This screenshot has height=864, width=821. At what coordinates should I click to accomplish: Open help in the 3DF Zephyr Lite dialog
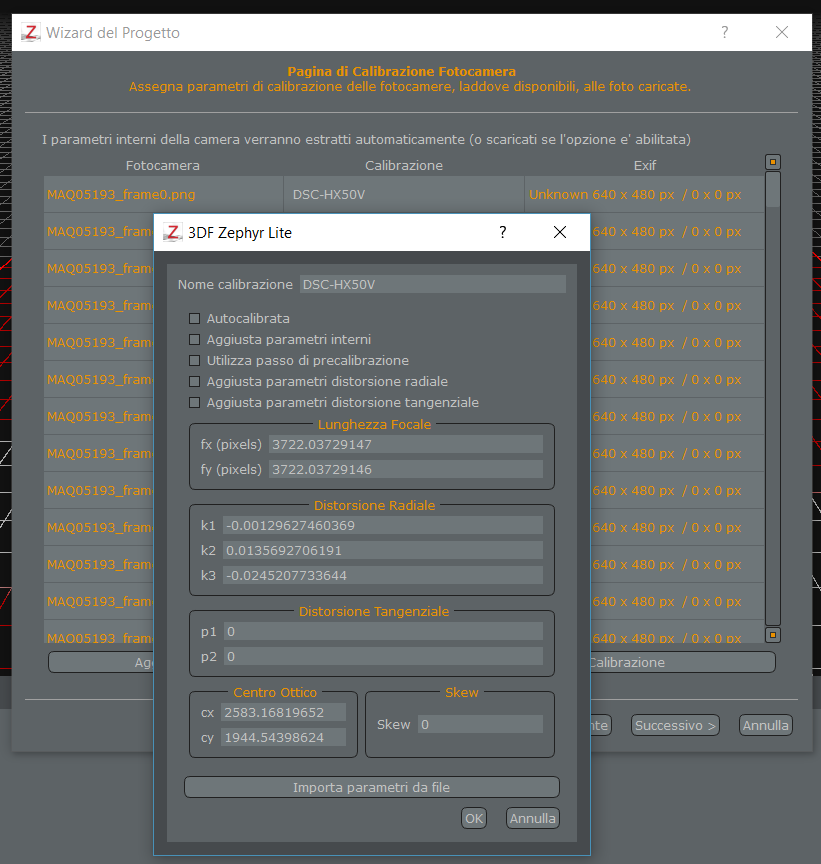click(x=503, y=233)
